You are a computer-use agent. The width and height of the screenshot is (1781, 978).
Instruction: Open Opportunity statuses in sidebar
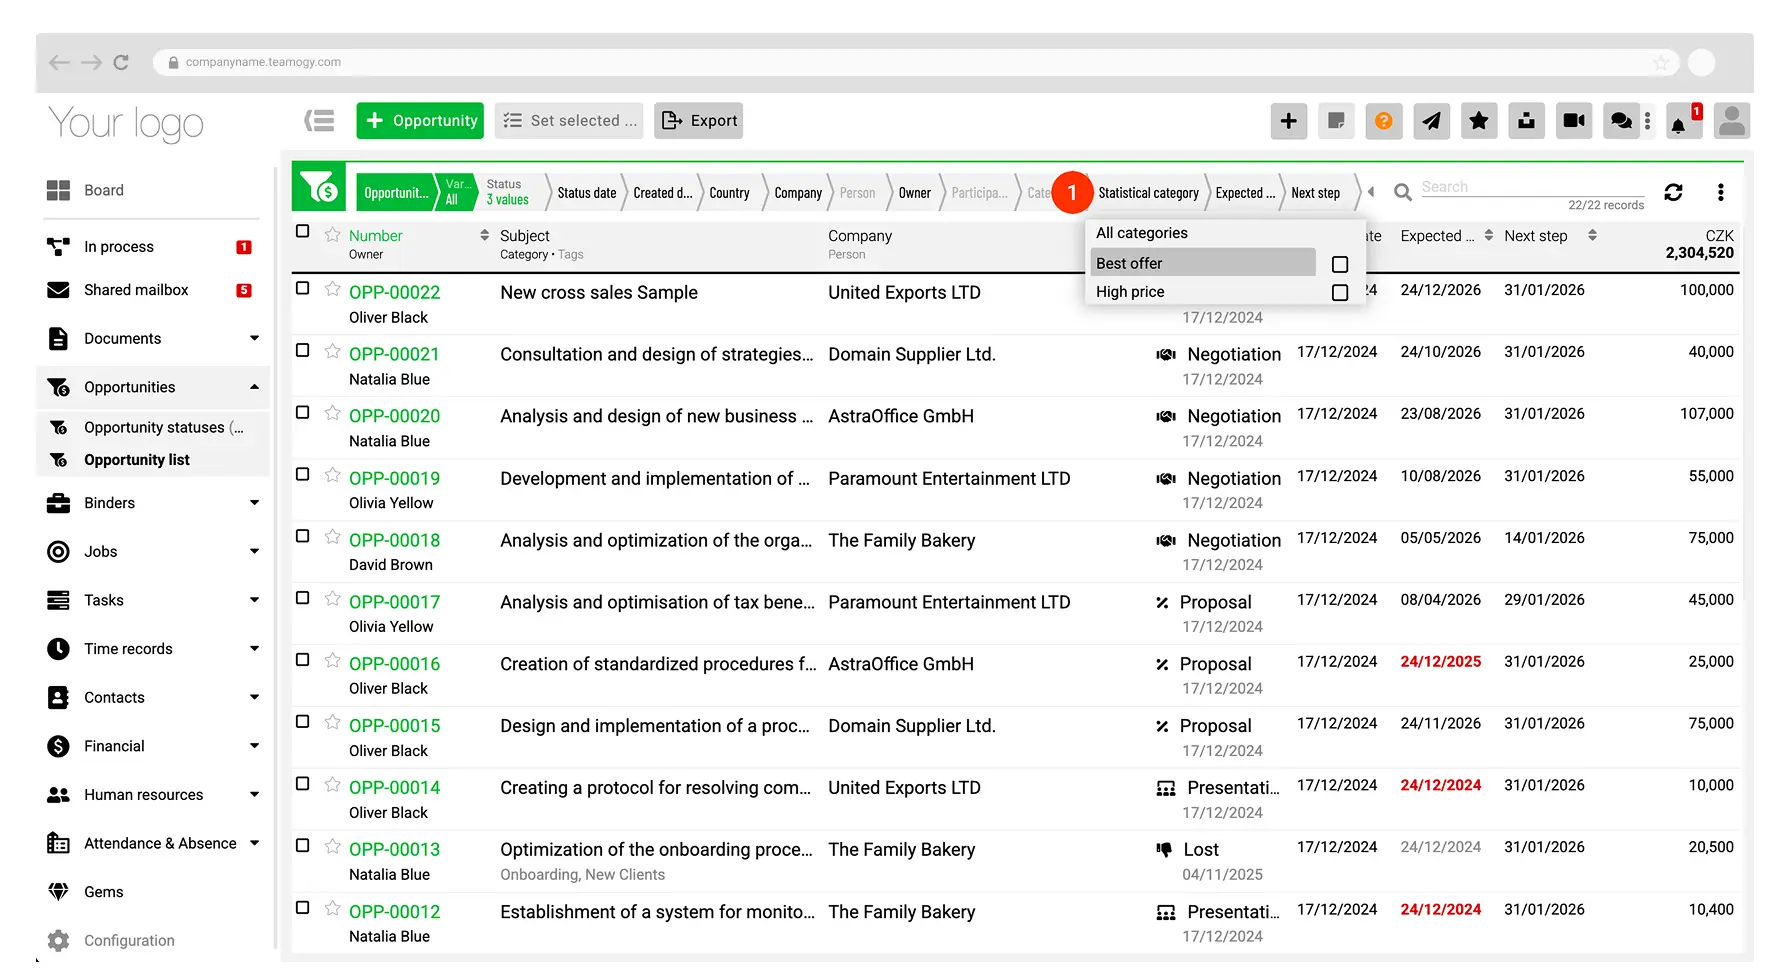pos(154,427)
